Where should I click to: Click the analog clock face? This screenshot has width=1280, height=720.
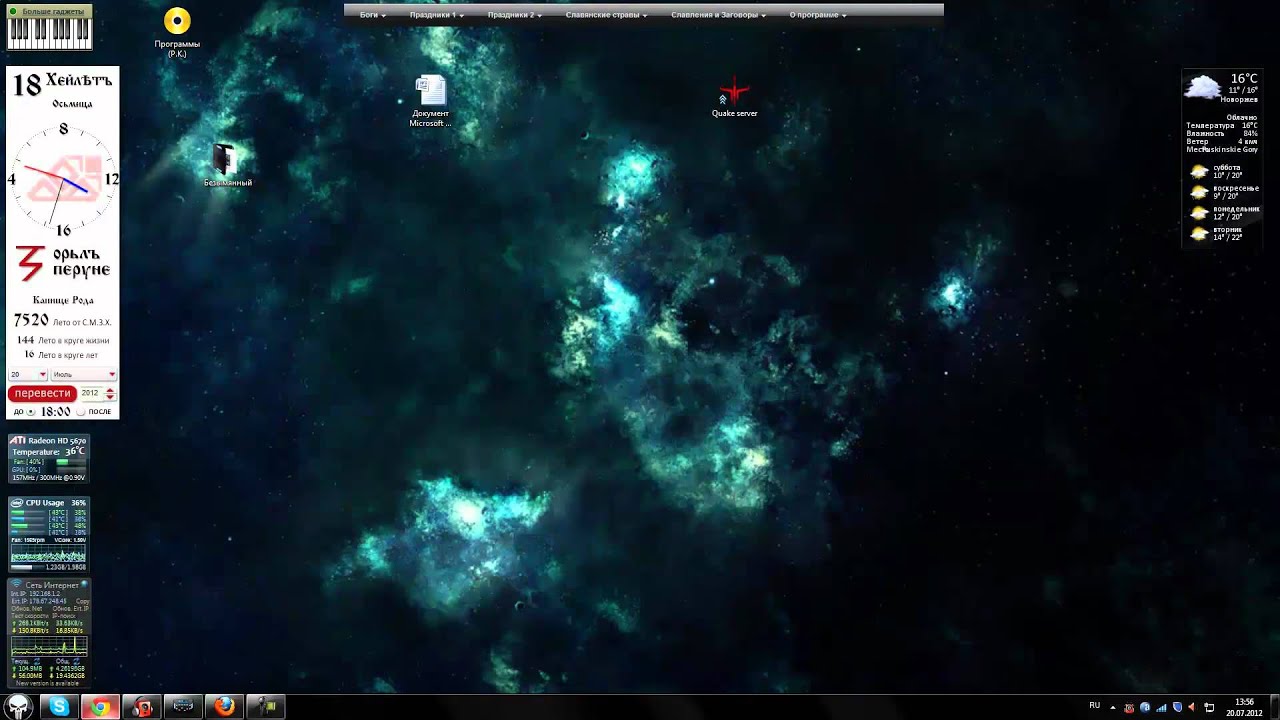tap(63, 180)
